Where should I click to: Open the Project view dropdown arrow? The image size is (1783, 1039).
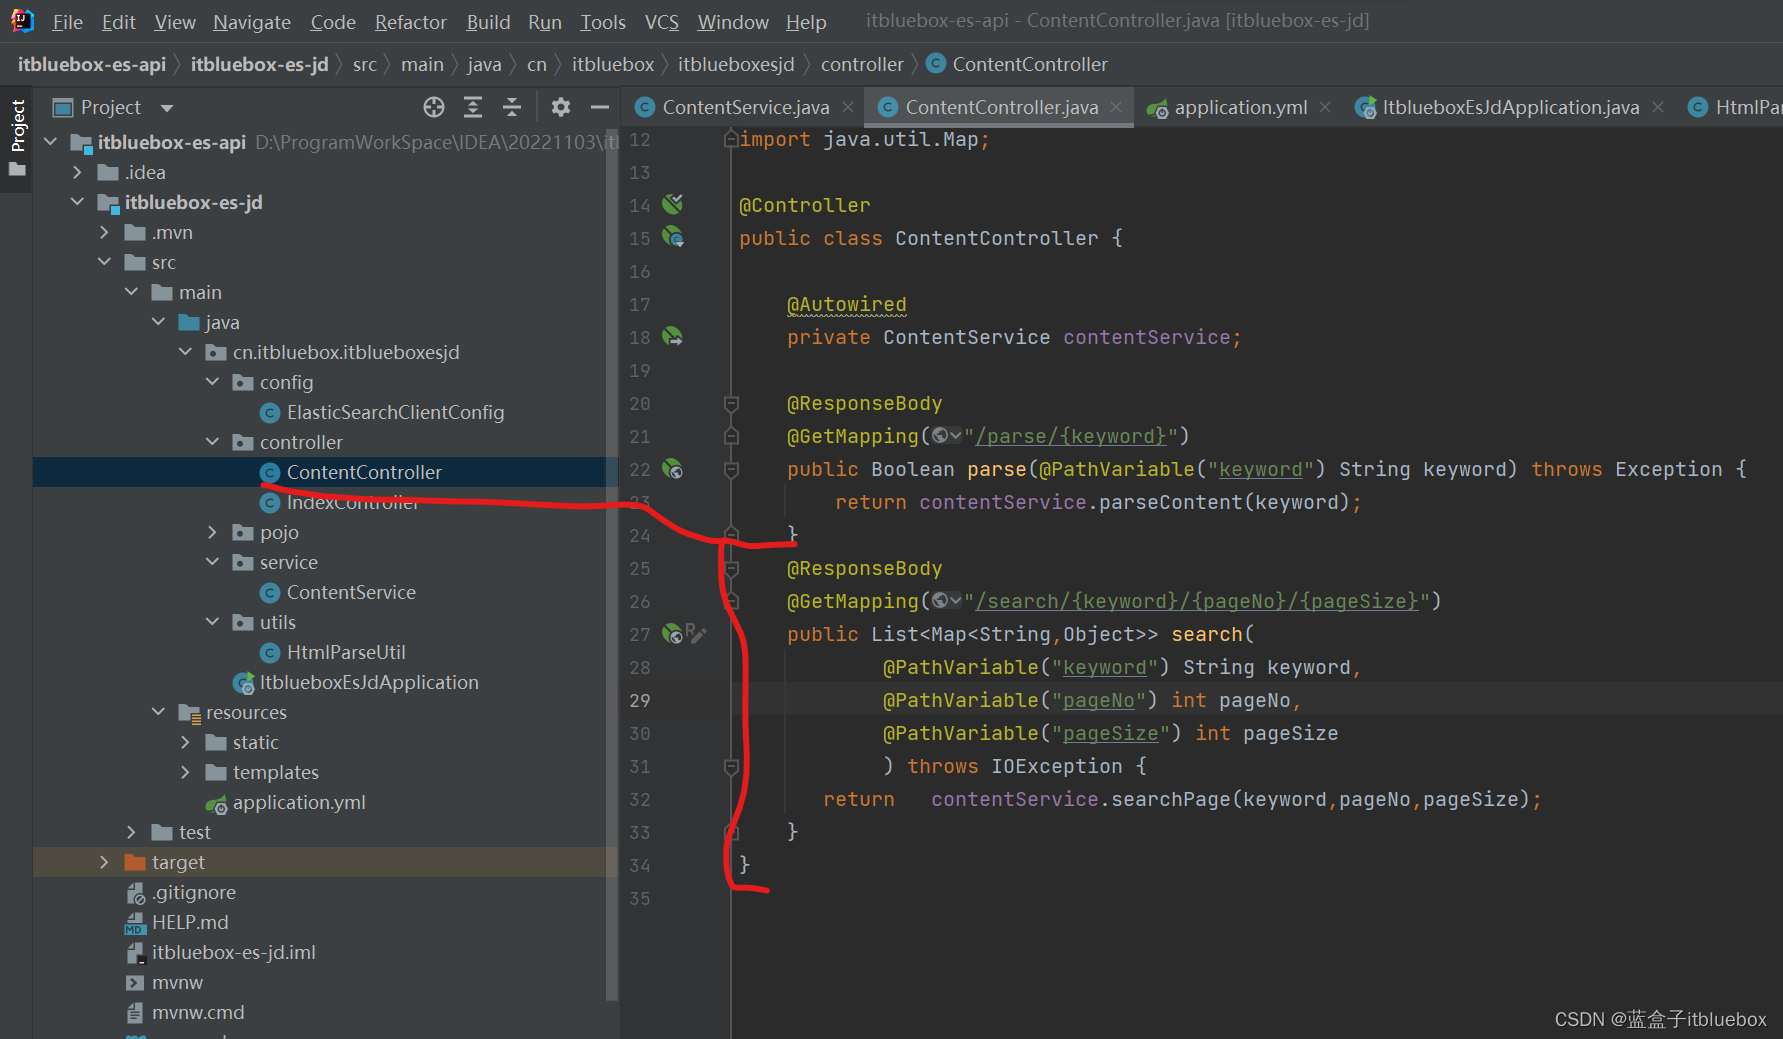point(167,108)
